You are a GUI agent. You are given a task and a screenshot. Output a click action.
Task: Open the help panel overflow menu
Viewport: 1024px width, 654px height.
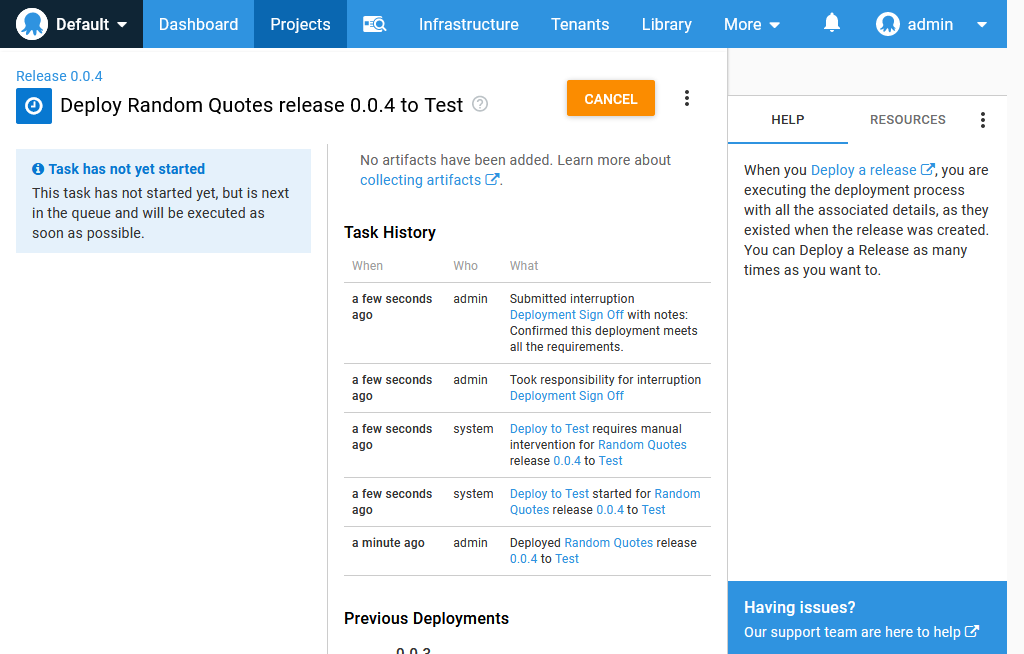pos(983,120)
